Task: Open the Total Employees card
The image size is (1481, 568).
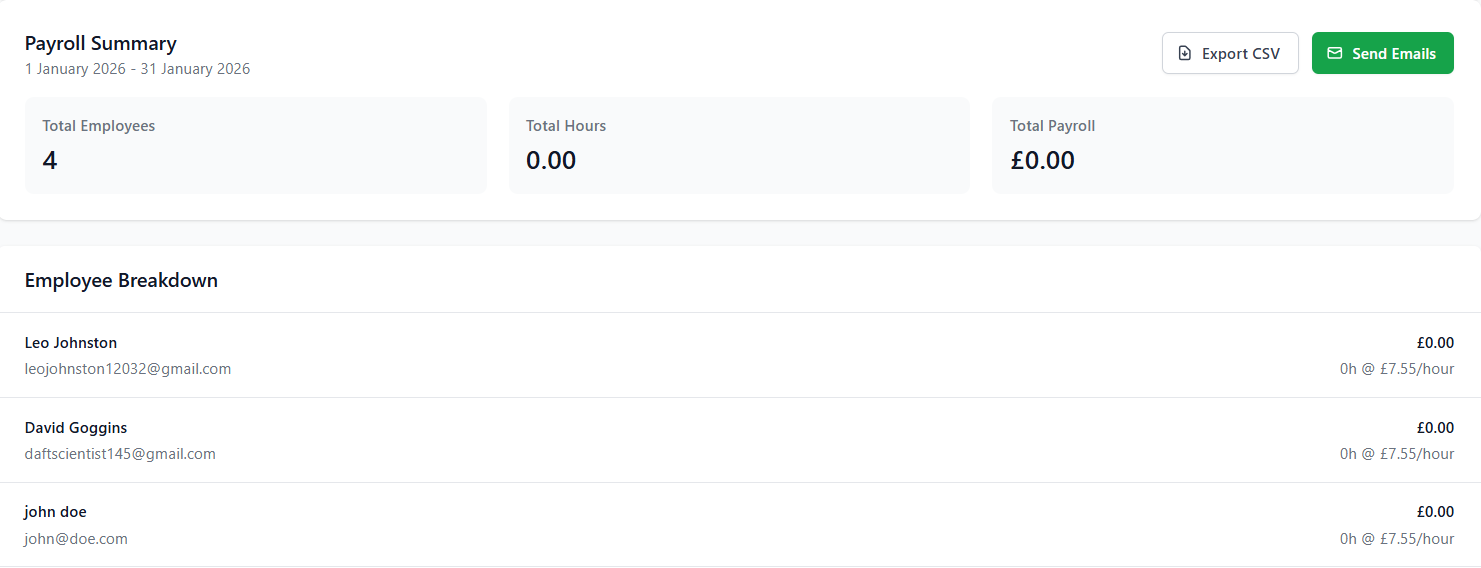Action: (255, 145)
